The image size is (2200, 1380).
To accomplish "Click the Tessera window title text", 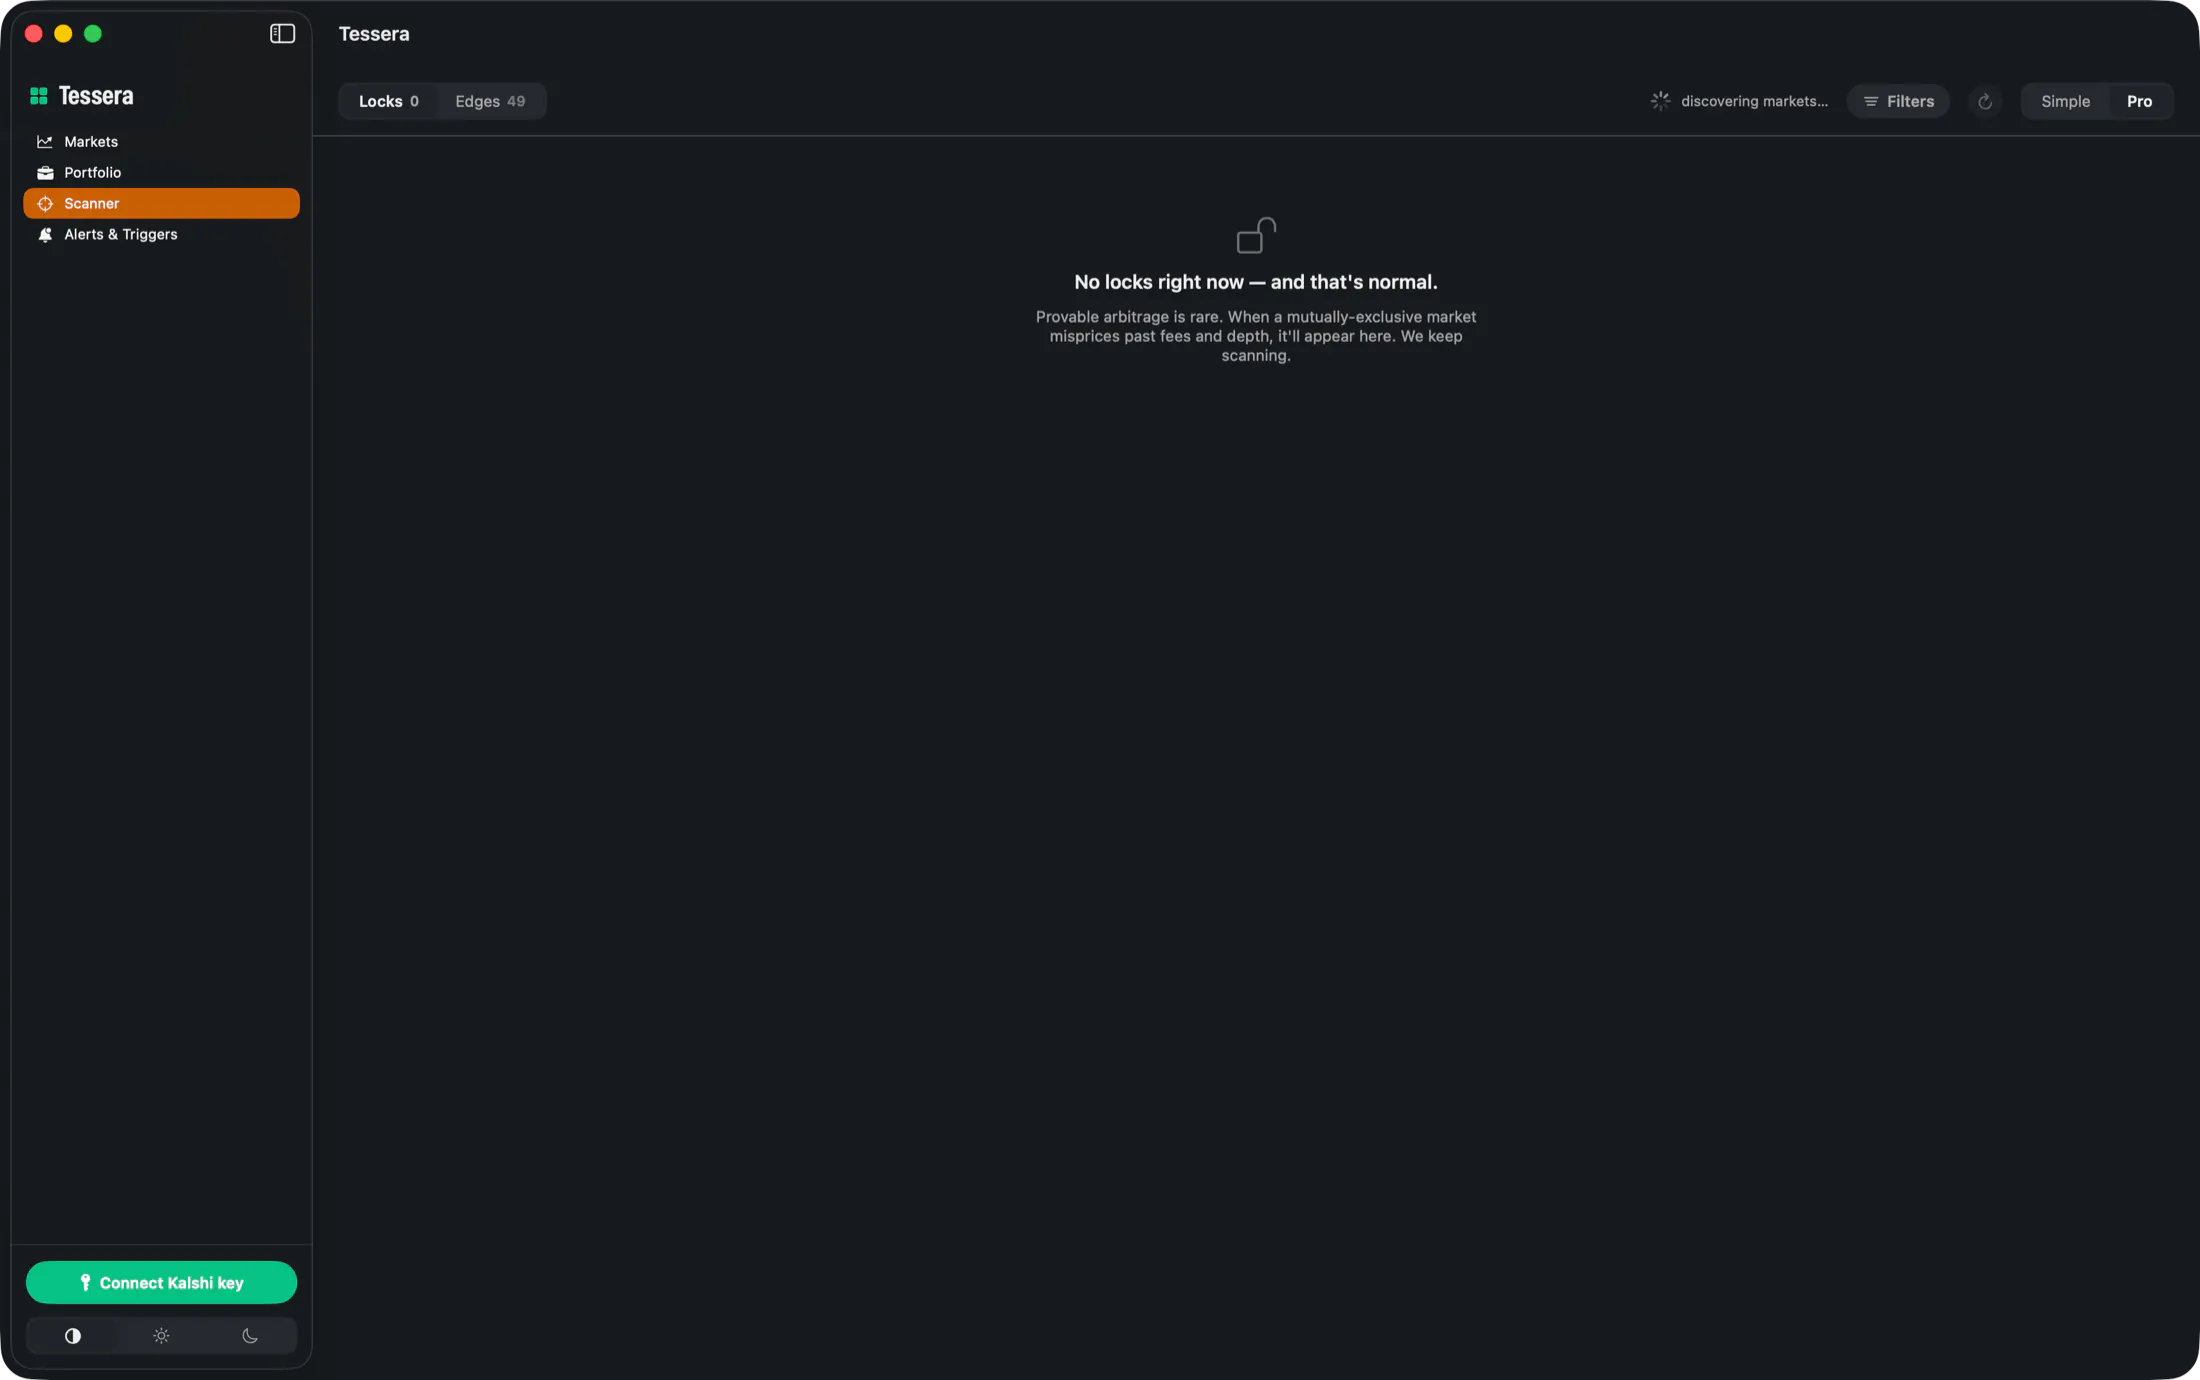I will pos(374,34).
